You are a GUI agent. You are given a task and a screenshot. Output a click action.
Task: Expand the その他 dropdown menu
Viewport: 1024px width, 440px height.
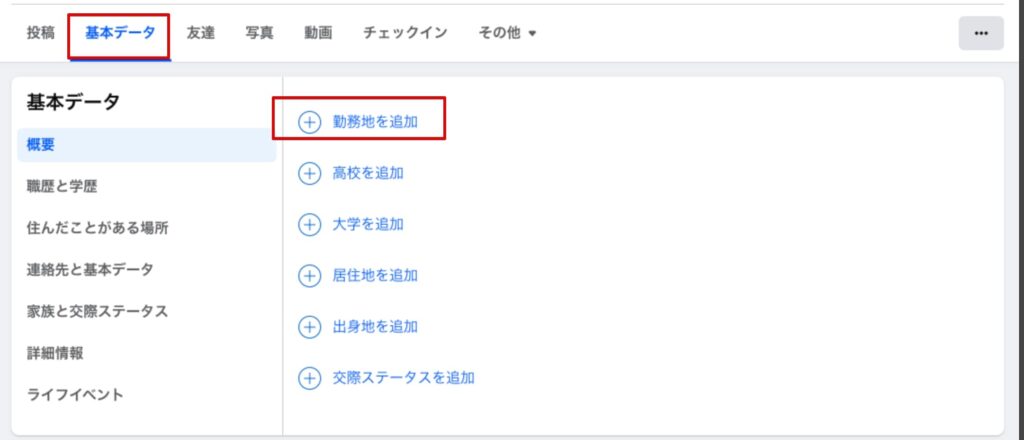[x=506, y=33]
